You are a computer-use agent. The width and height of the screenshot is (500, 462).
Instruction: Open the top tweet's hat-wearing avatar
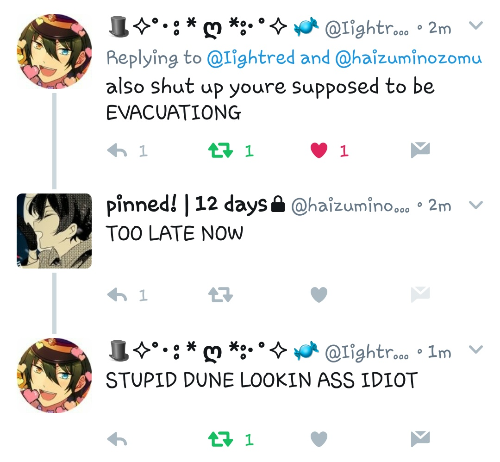[54, 51]
